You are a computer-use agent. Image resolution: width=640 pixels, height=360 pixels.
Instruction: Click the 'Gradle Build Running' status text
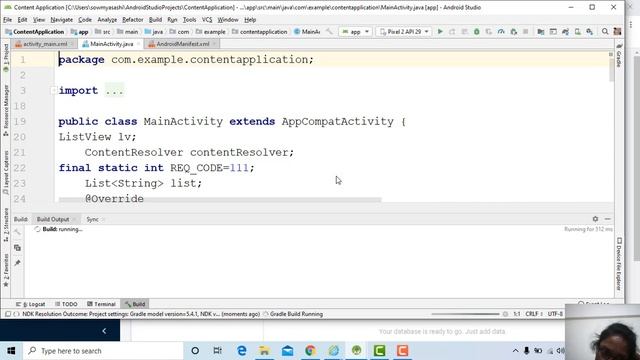pyautogui.click(x=296, y=314)
